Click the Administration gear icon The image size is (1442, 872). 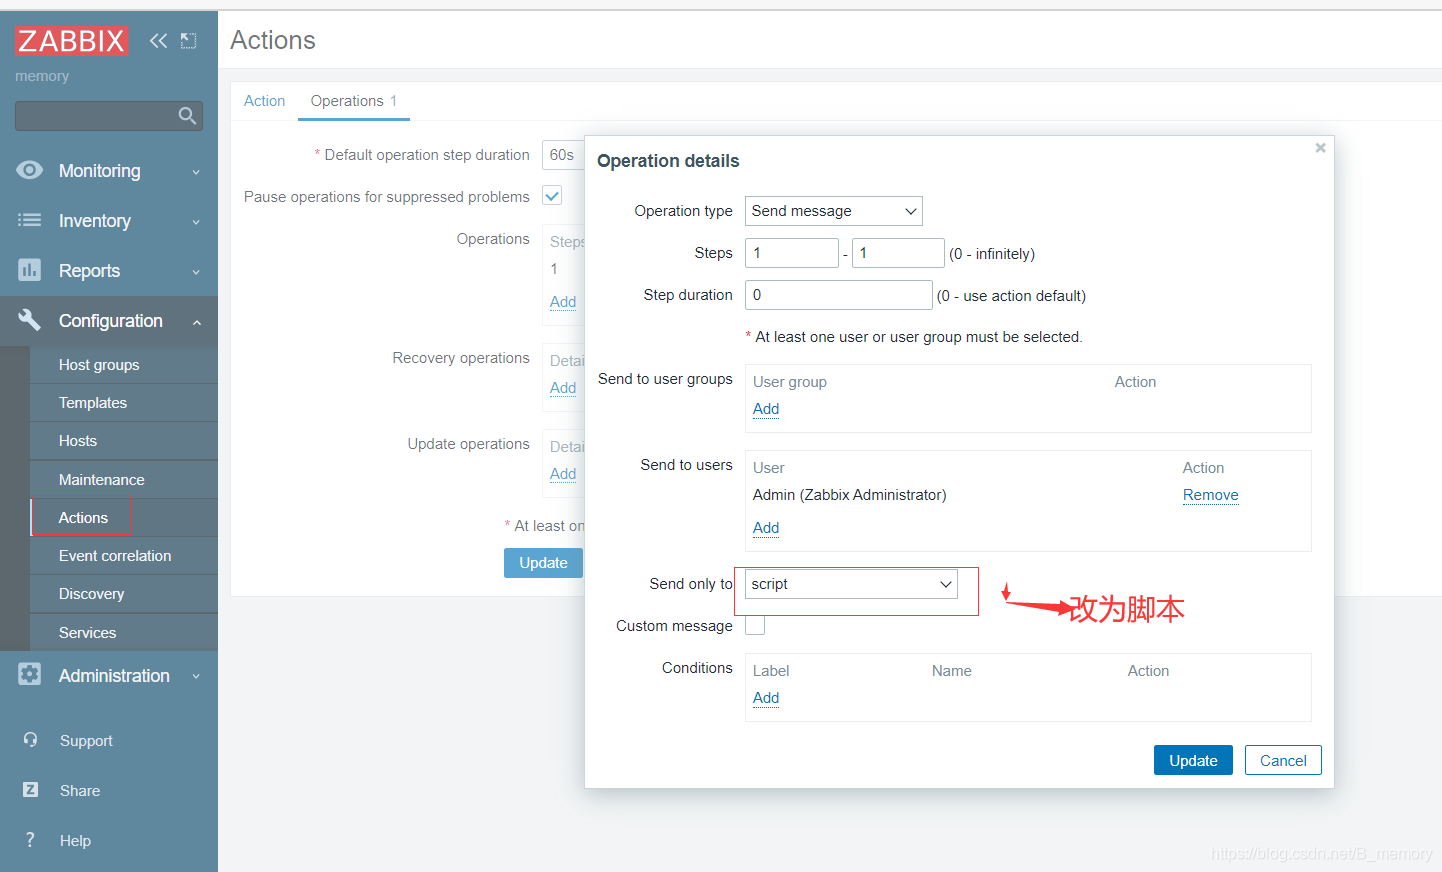click(30, 675)
